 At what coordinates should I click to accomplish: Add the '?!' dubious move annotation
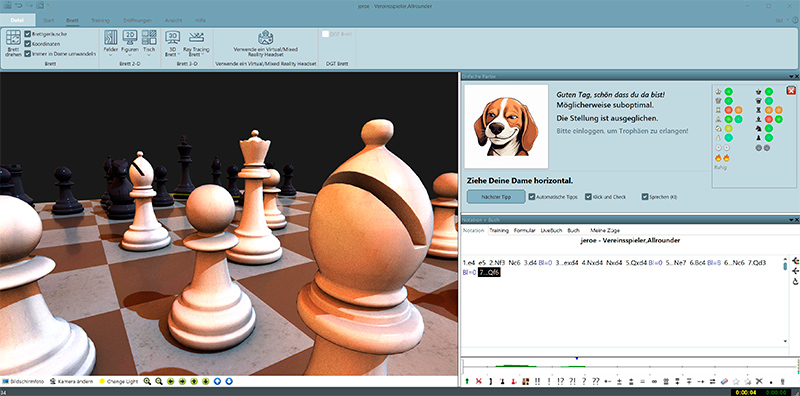point(572,381)
